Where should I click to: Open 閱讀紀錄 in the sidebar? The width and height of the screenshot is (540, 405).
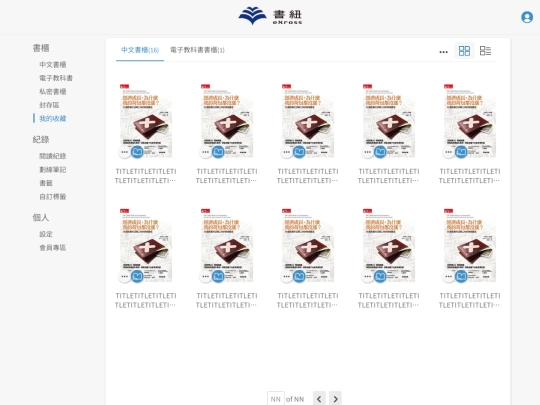click(53, 156)
